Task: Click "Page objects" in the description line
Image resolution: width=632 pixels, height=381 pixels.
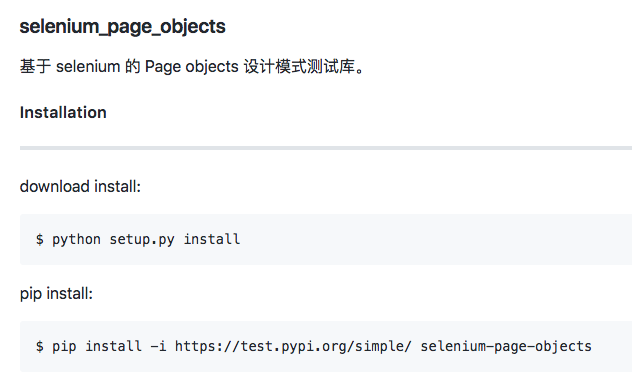Action: 192,67
